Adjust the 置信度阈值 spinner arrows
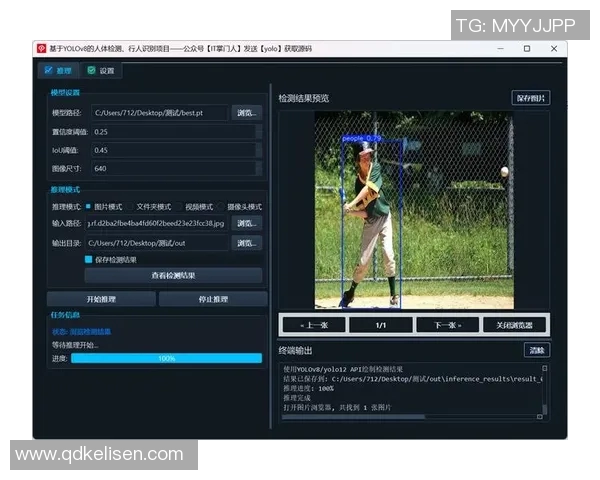This screenshot has width=600, height=480. click(260, 132)
